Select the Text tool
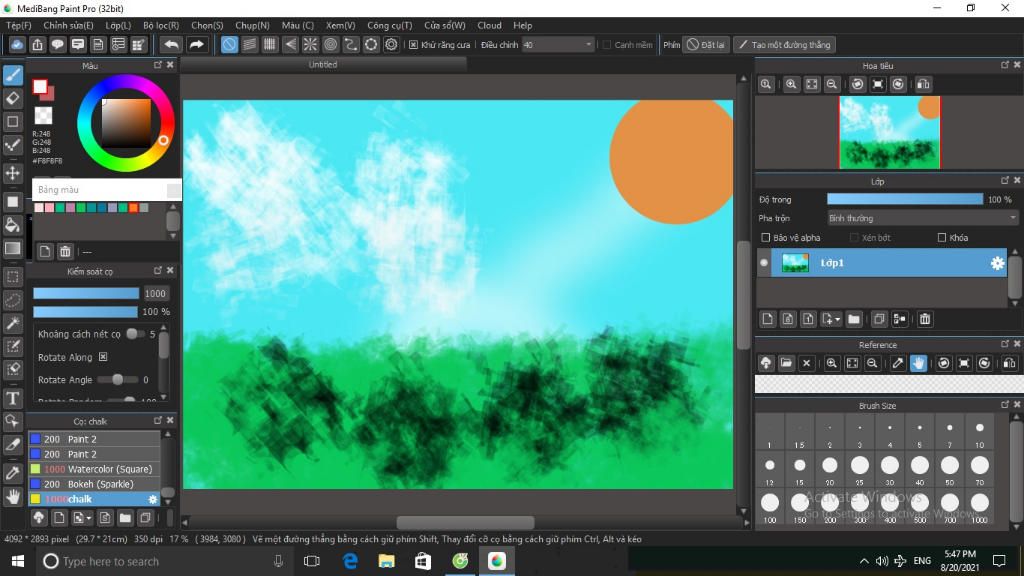The height and width of the screenshot is (576, 1024). [x=12, y=398]
